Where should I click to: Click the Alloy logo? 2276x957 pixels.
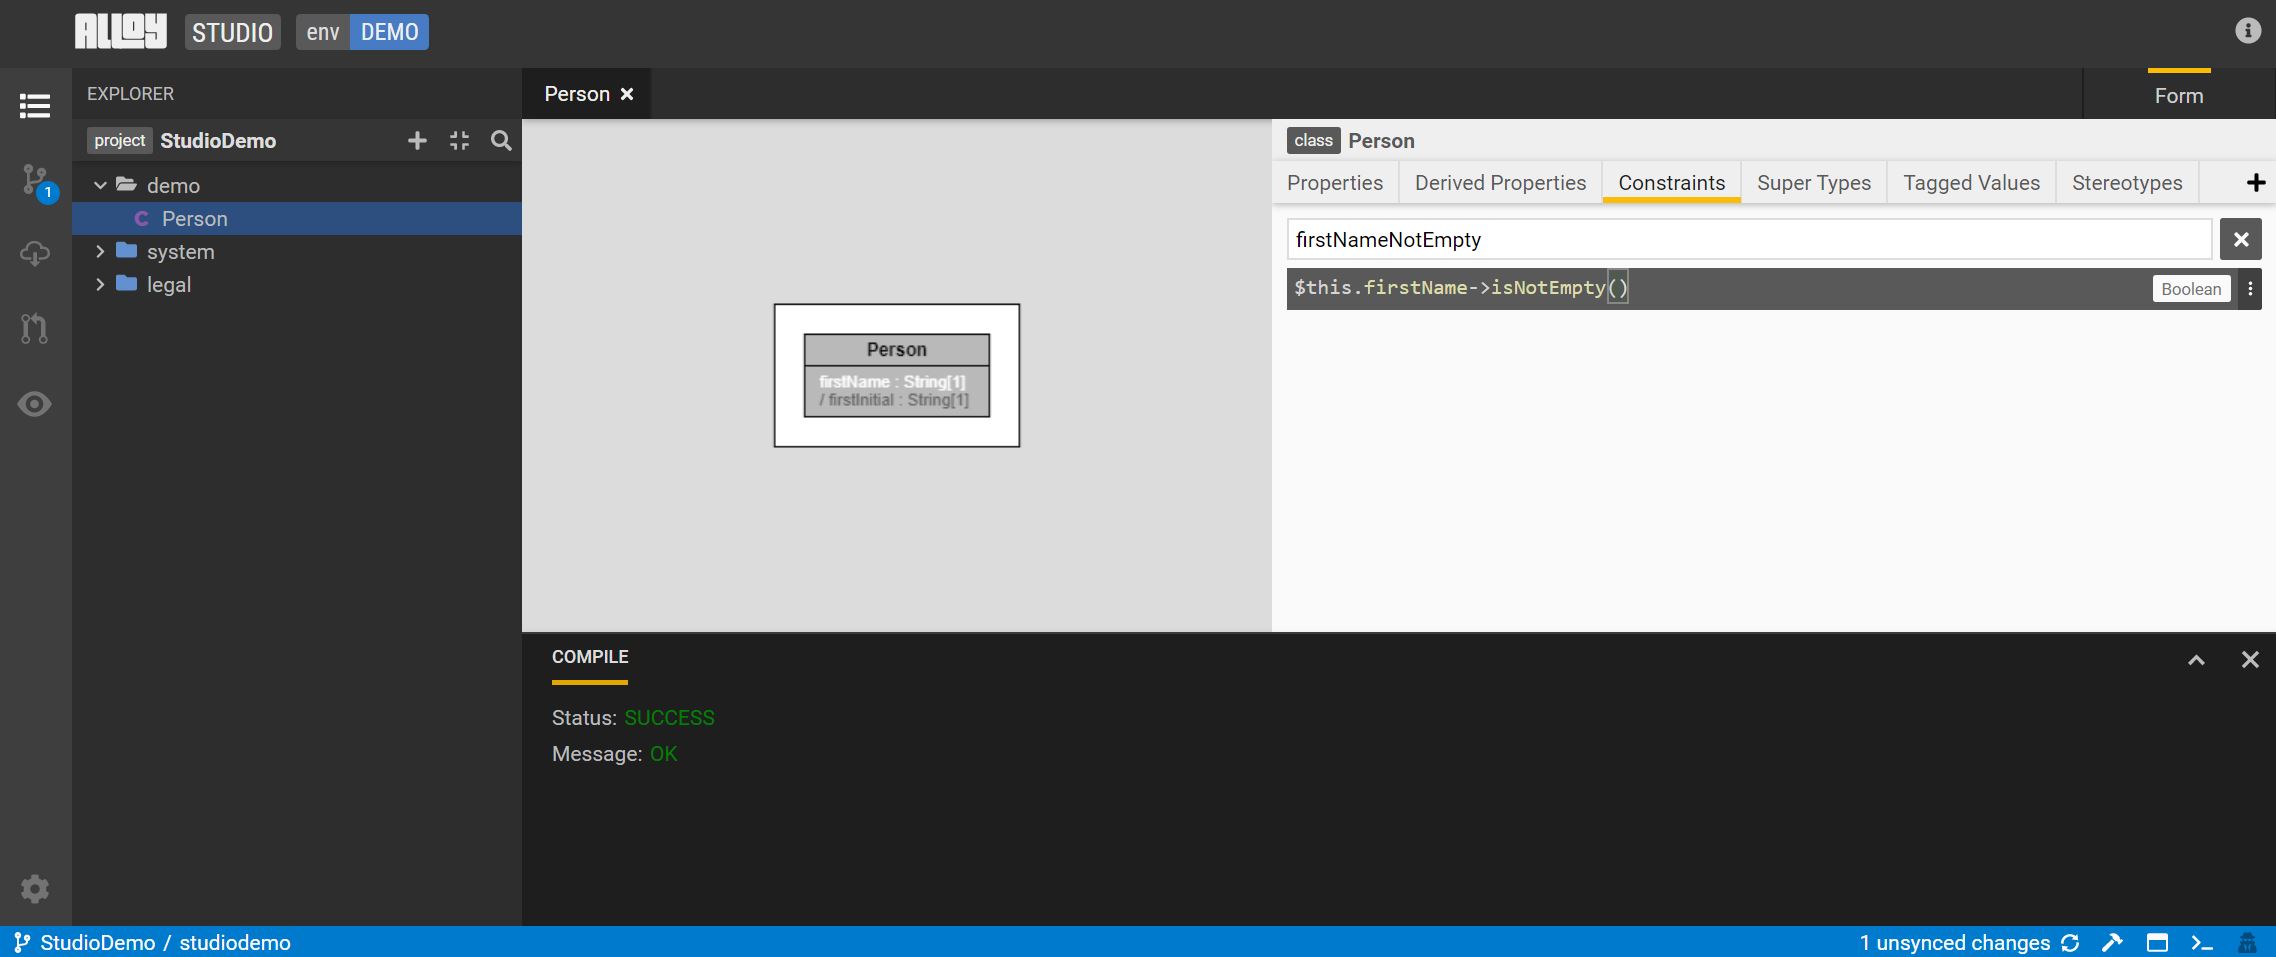[x=120, y=31]
